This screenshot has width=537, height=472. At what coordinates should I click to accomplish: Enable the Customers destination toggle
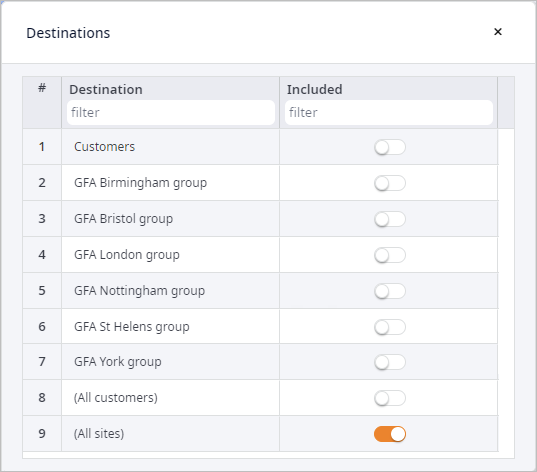pyautogui.click(x=390, y=147)
